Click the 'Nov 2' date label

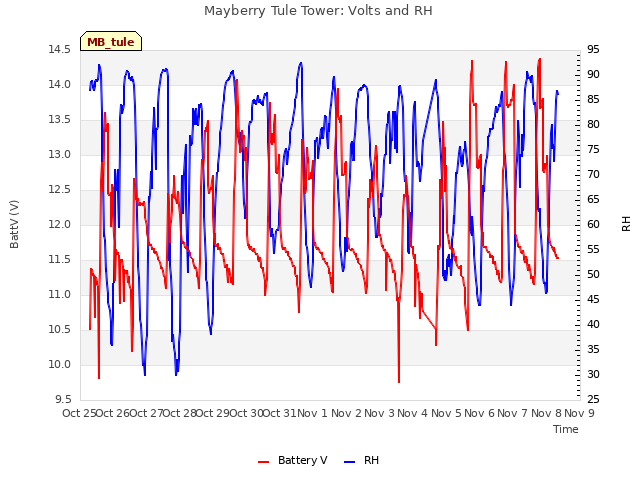click(346, 413)
